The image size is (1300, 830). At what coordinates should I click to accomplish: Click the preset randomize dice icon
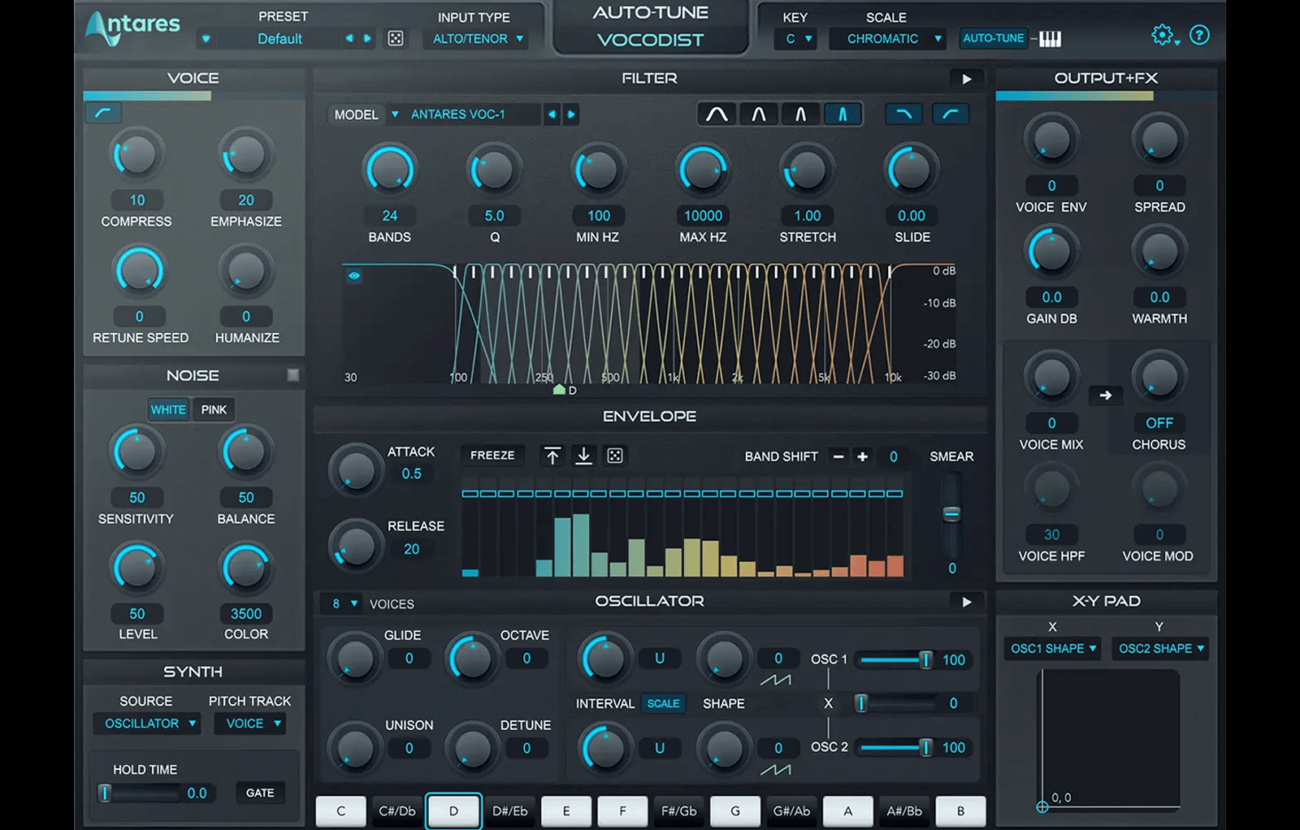(396, 39)
